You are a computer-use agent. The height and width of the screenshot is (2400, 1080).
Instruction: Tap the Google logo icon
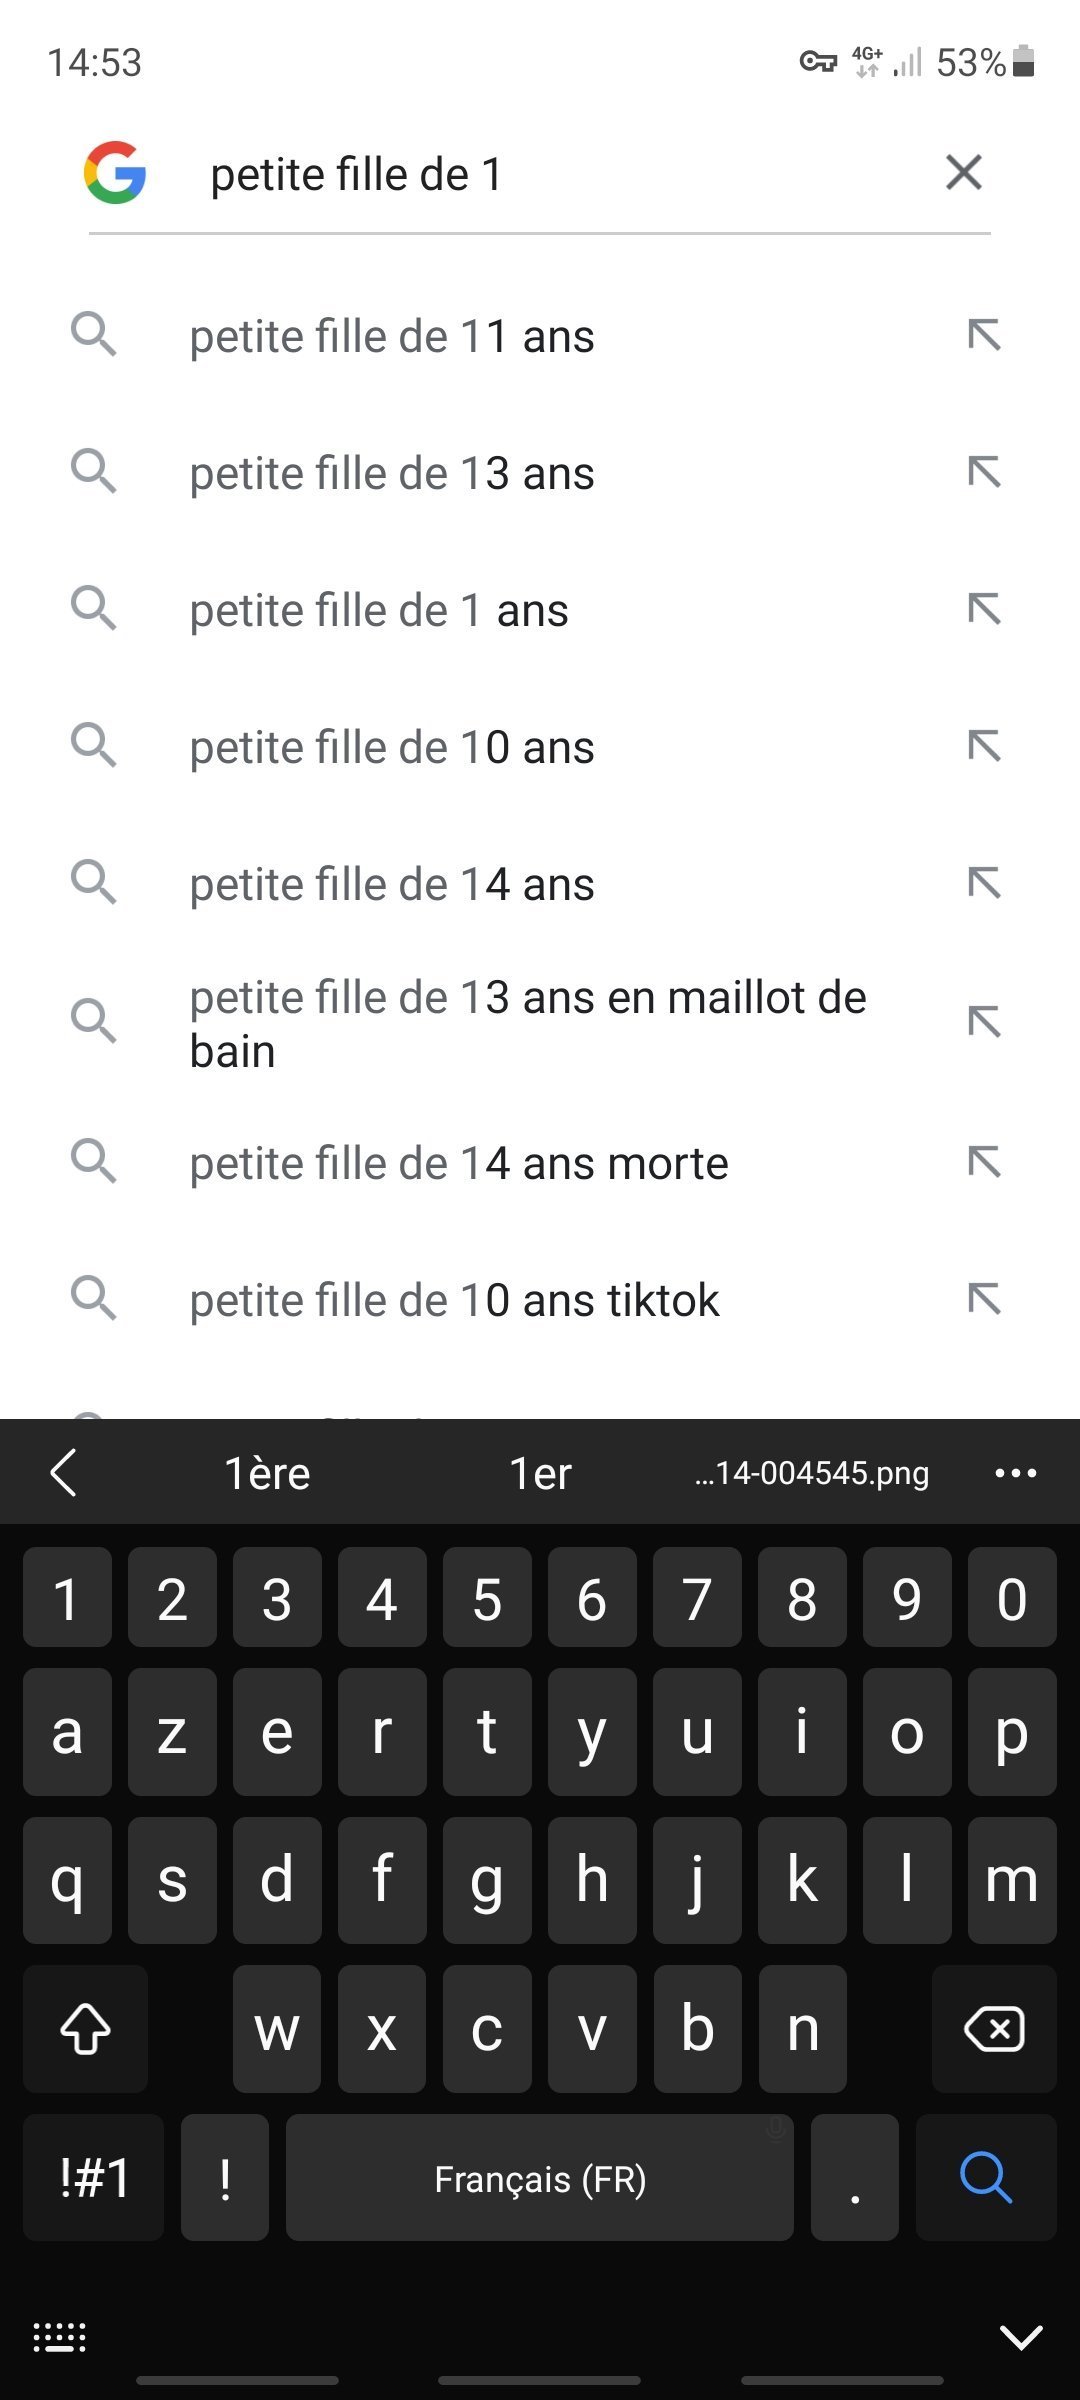coord(115,173)
